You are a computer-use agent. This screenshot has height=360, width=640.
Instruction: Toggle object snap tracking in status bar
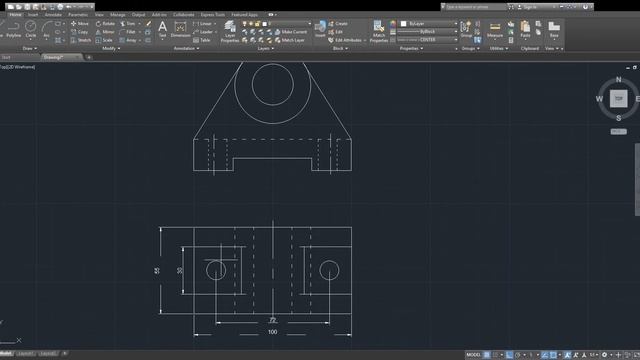point(545,355)
